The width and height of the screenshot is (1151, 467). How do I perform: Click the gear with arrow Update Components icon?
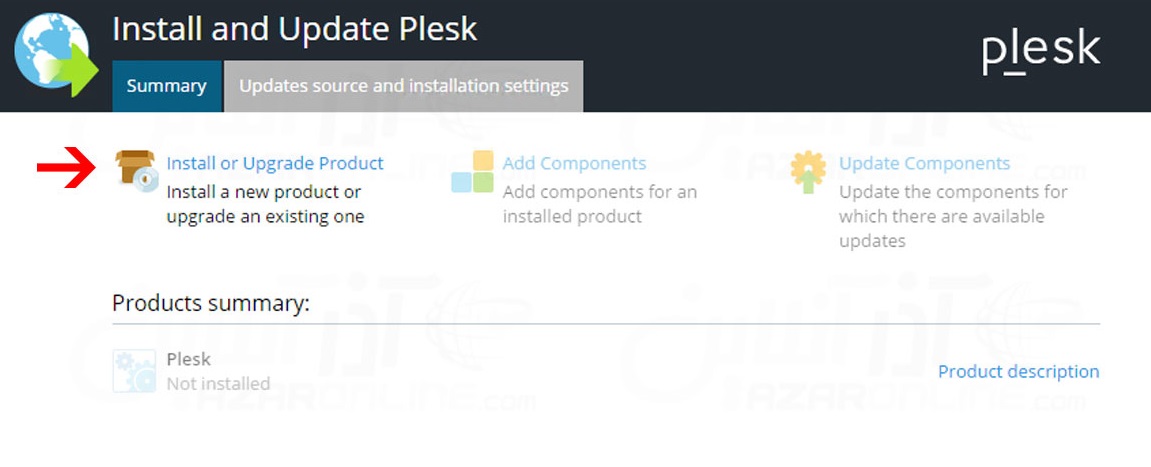tap(808, 172)
